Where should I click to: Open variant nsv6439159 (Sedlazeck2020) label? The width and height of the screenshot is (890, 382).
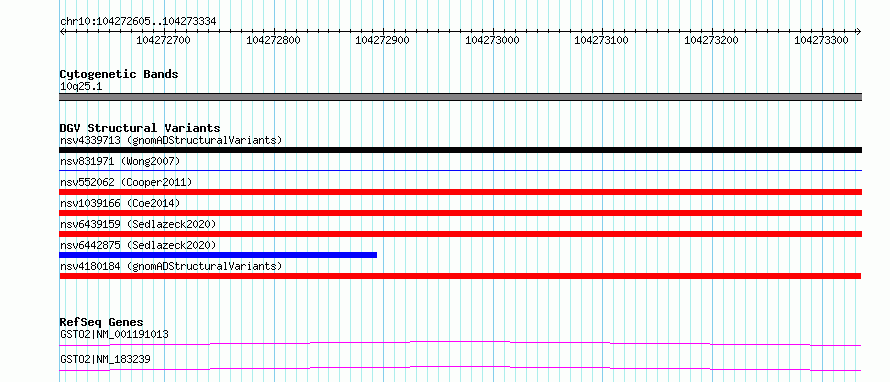pos(138,224)
